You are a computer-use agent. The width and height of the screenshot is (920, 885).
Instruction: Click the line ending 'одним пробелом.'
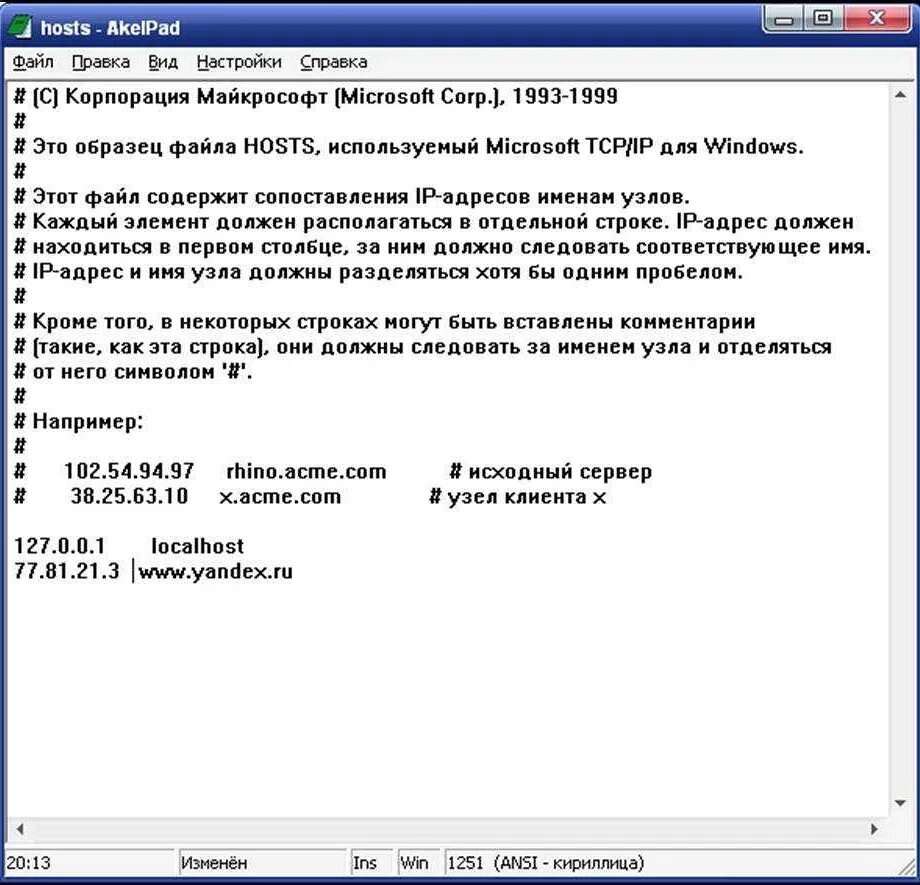pos(378,272)
